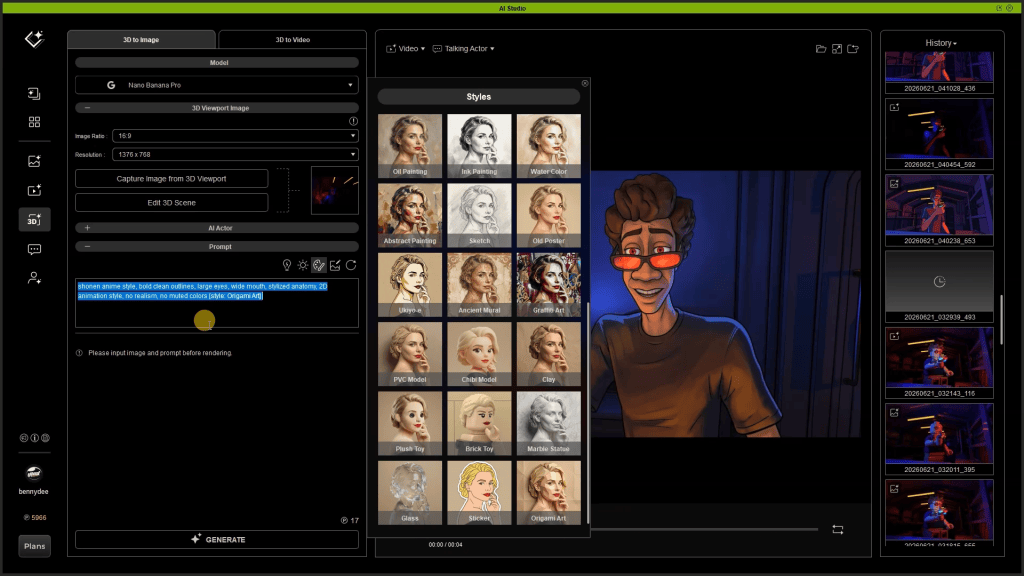Open the Model dropdown showing Nano Banana Pro
The height and width of the screenshot is (576, 1024).
(217, 85)
